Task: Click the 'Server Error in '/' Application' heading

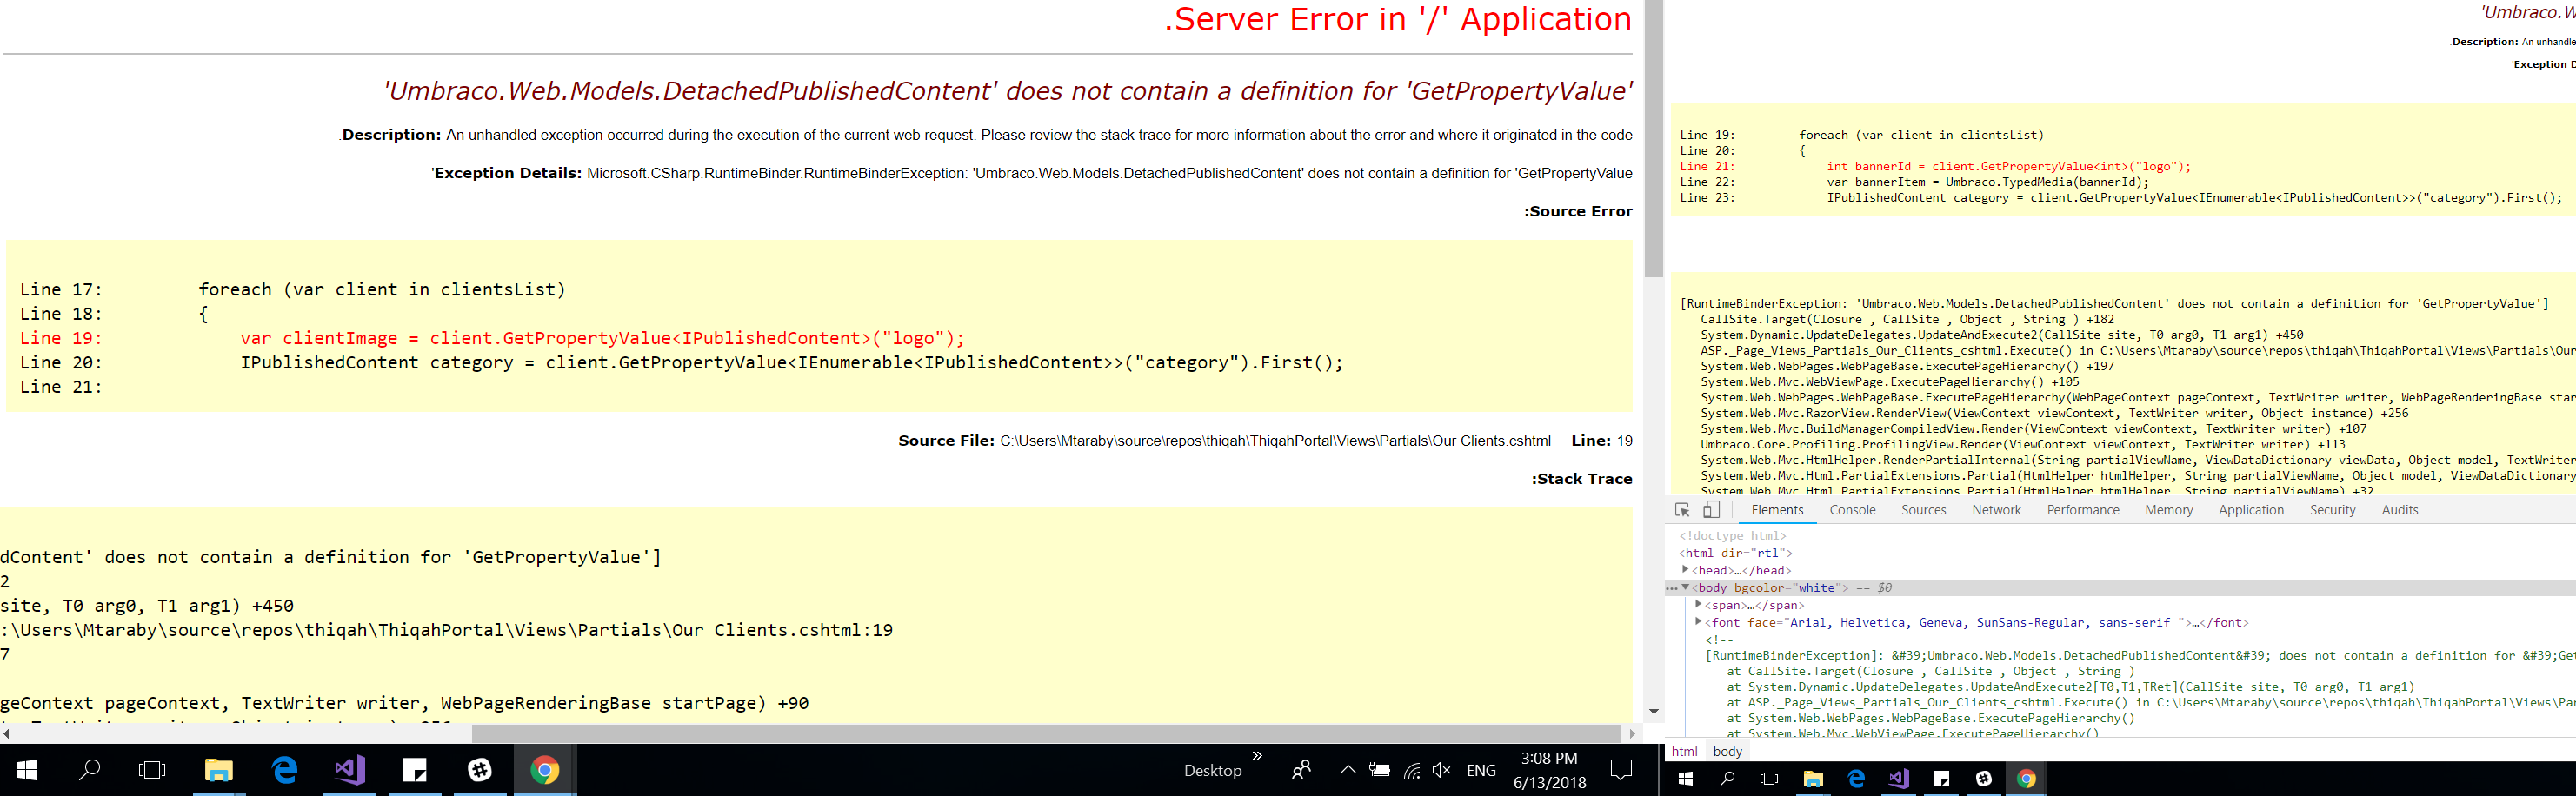Action: [1398, 19]
